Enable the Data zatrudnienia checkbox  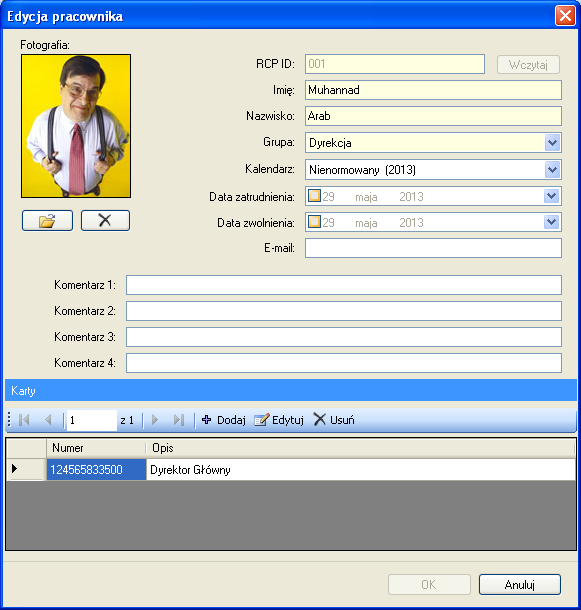(314, 196)
